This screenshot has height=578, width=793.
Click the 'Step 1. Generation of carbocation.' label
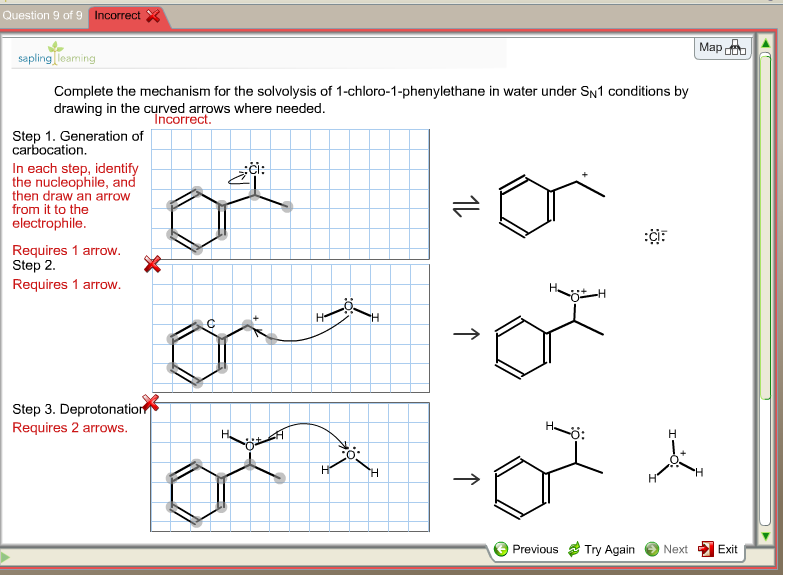coord(78,143)
